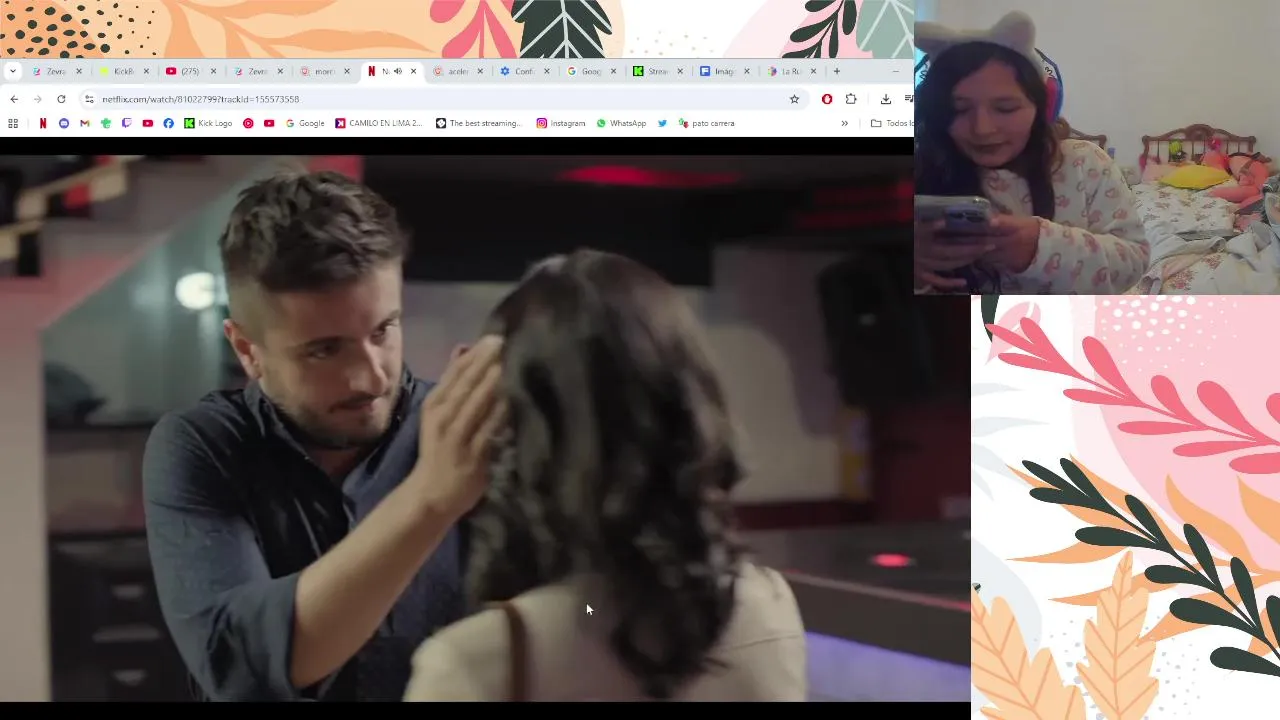Switch to the La Ru tab

[790, 71]
